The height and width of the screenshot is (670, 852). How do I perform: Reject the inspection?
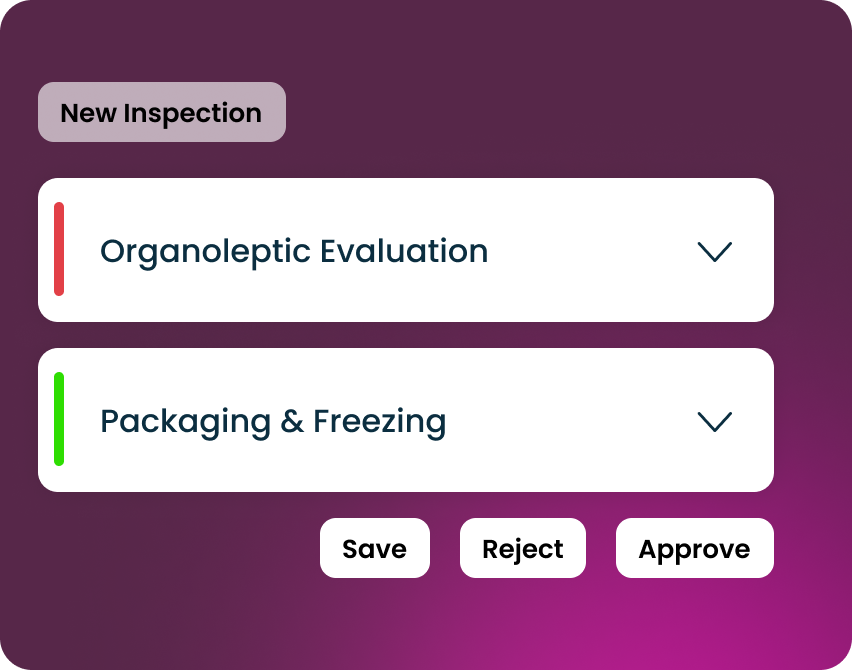522,548
